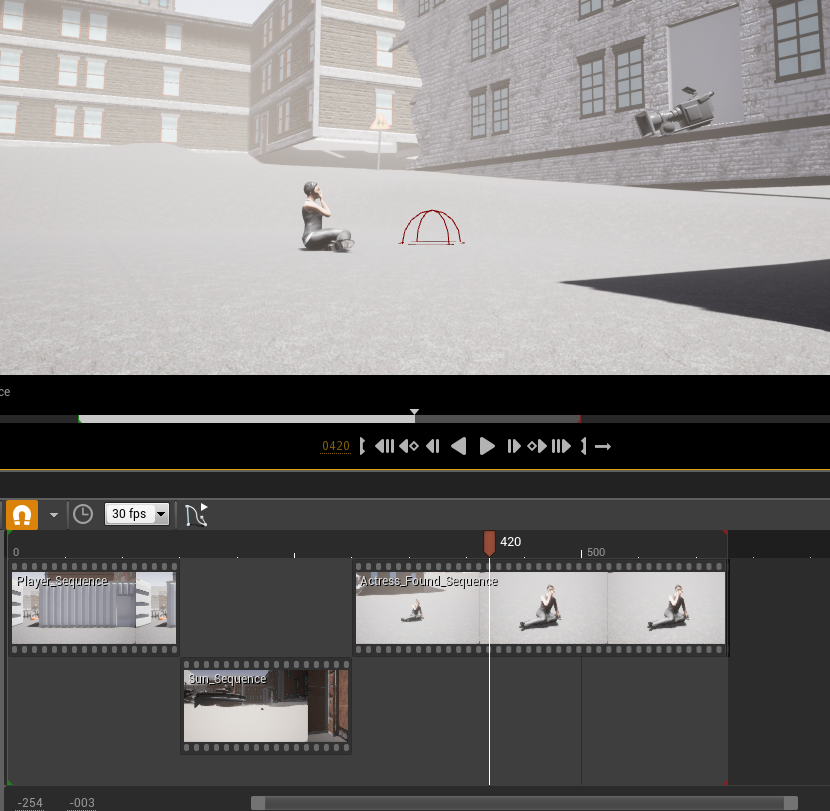830x811 pixels.
Task: Set playback range end bracket
Action: [583, 446]
